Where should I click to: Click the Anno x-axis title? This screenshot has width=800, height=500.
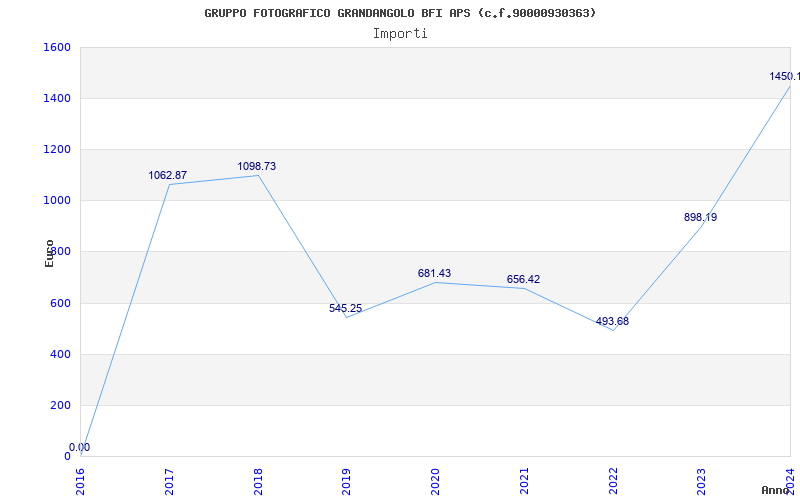776,490
